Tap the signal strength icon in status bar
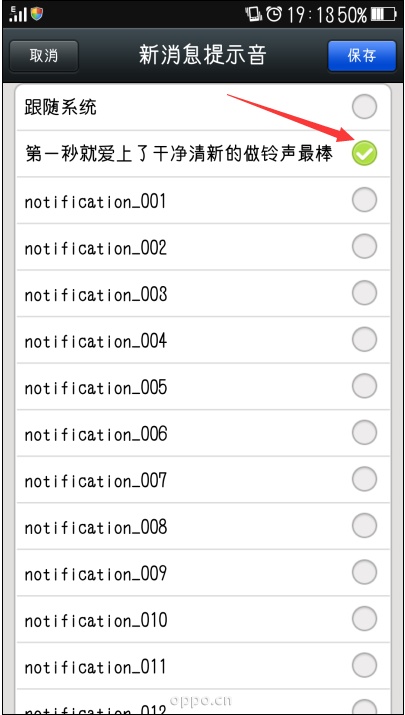The width and height of the screenshot is (405, 715). (18, 14)
